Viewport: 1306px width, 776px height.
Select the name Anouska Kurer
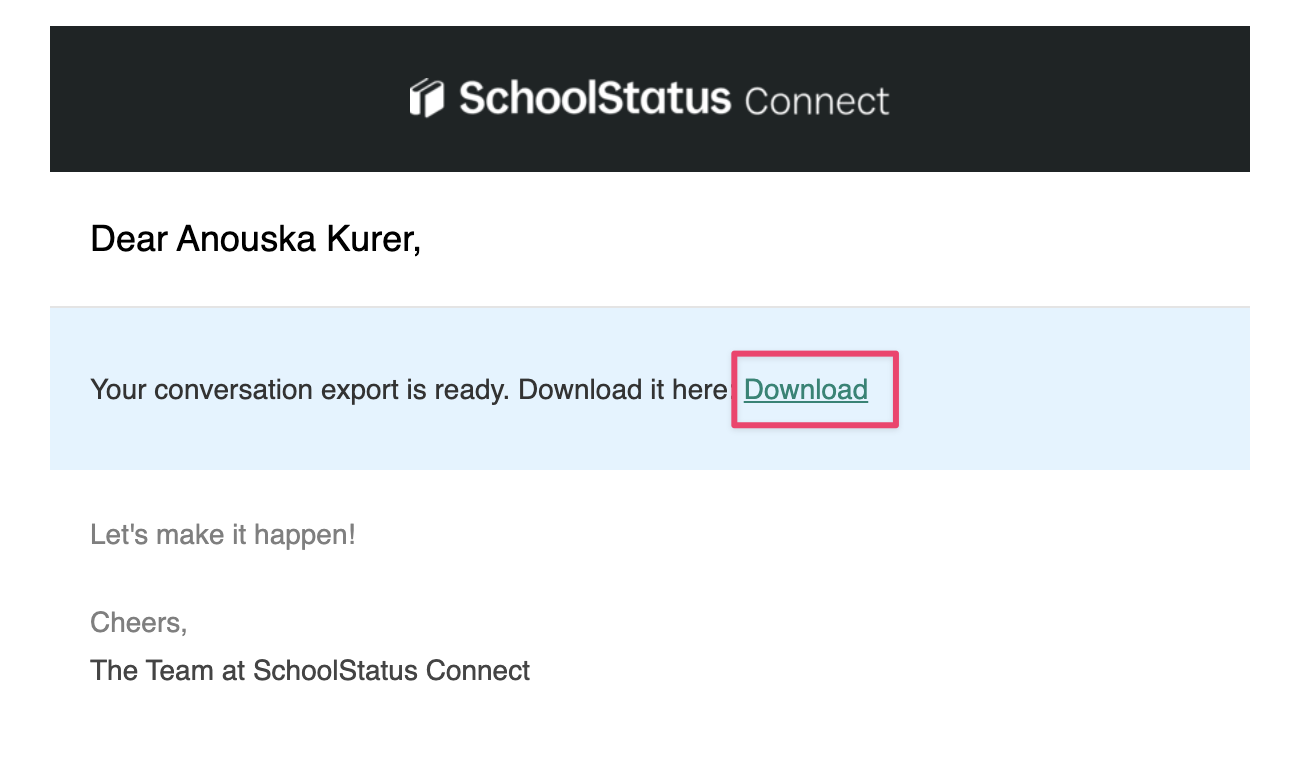point(299,240)
